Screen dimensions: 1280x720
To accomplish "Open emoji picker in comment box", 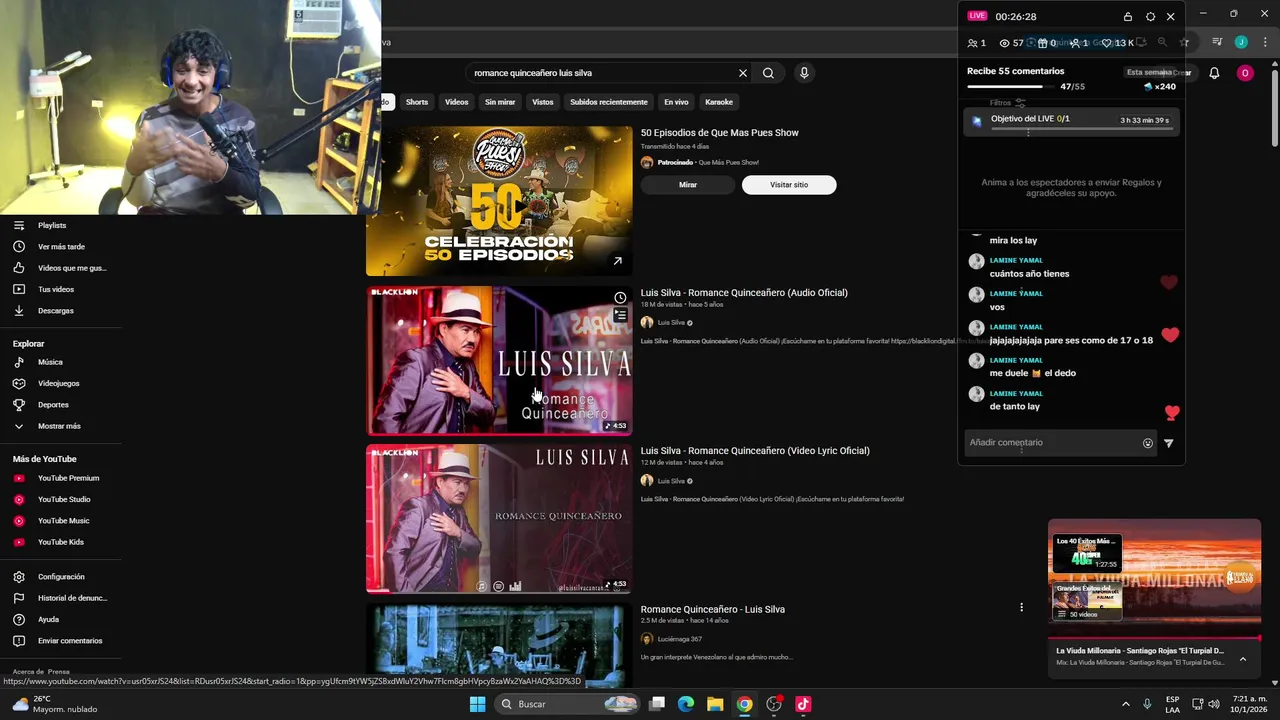I will pyautogui.click(x=1148, y=443).
